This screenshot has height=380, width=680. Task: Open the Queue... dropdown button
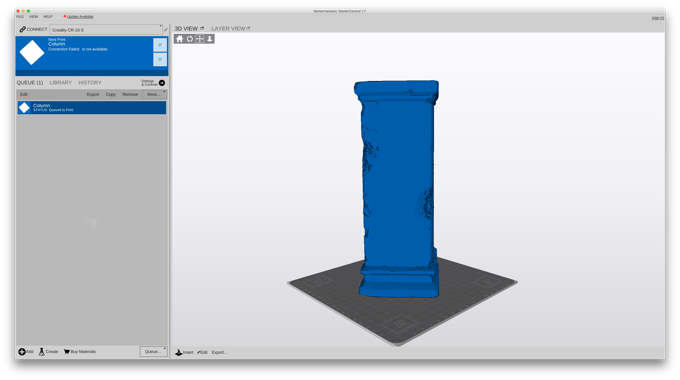coord(154,351)
